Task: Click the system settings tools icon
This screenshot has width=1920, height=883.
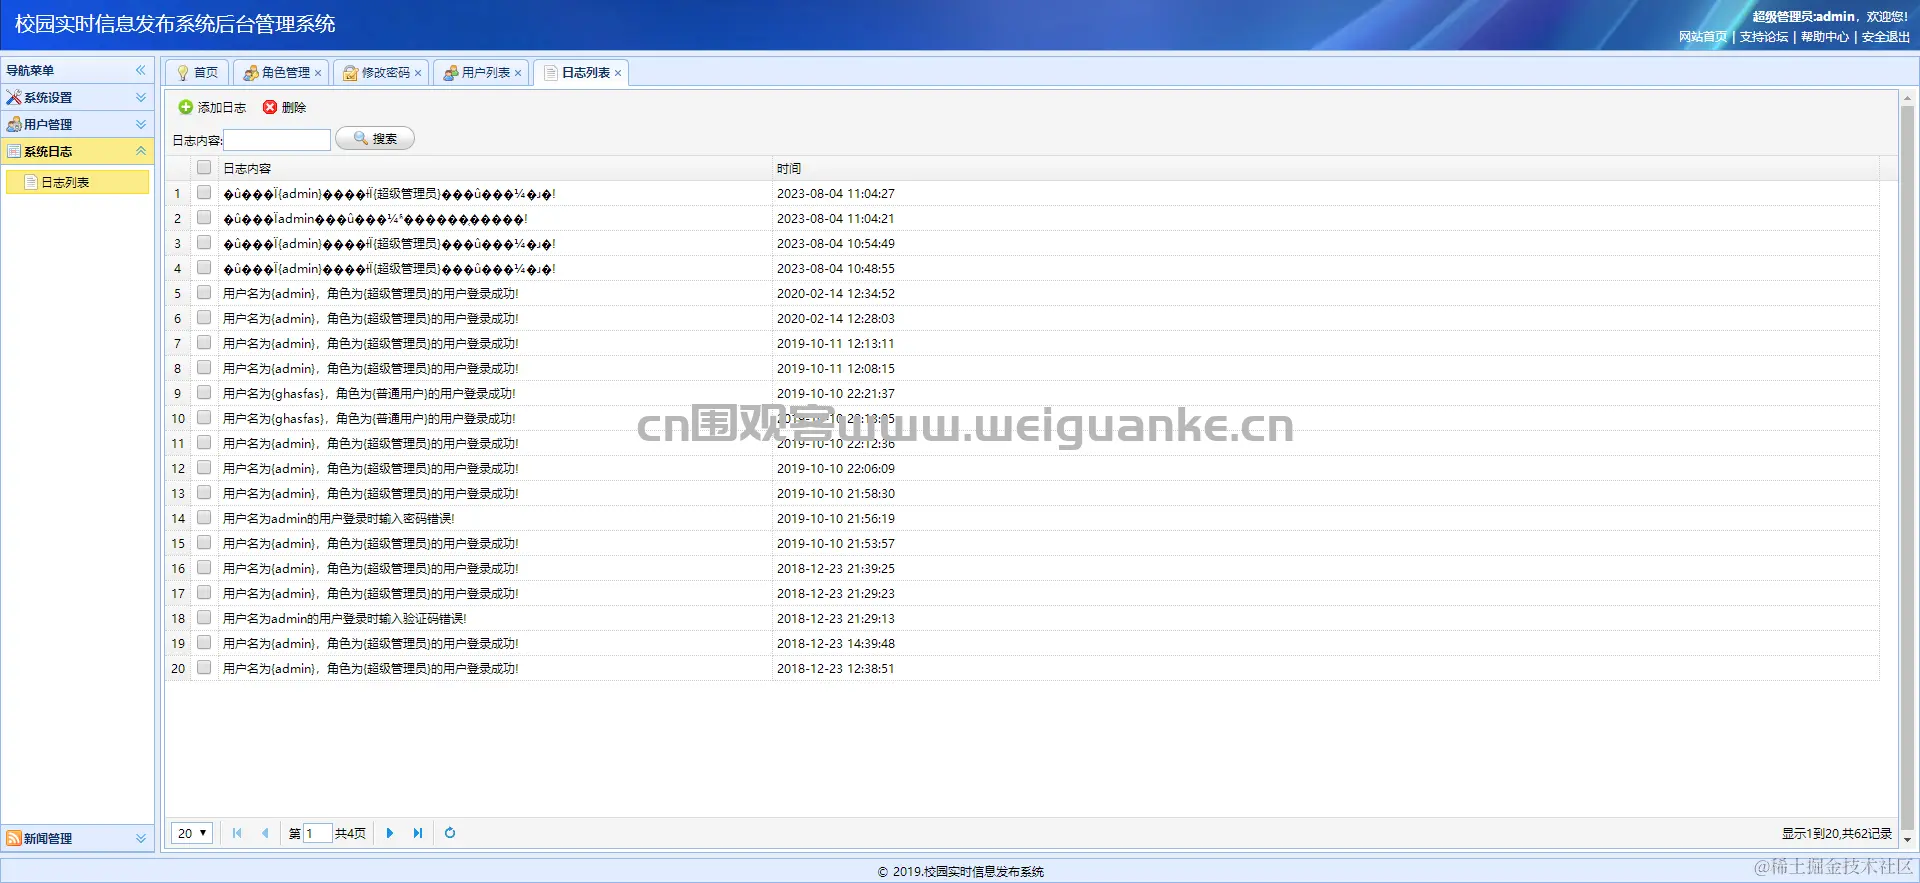Action: (14, 97)
